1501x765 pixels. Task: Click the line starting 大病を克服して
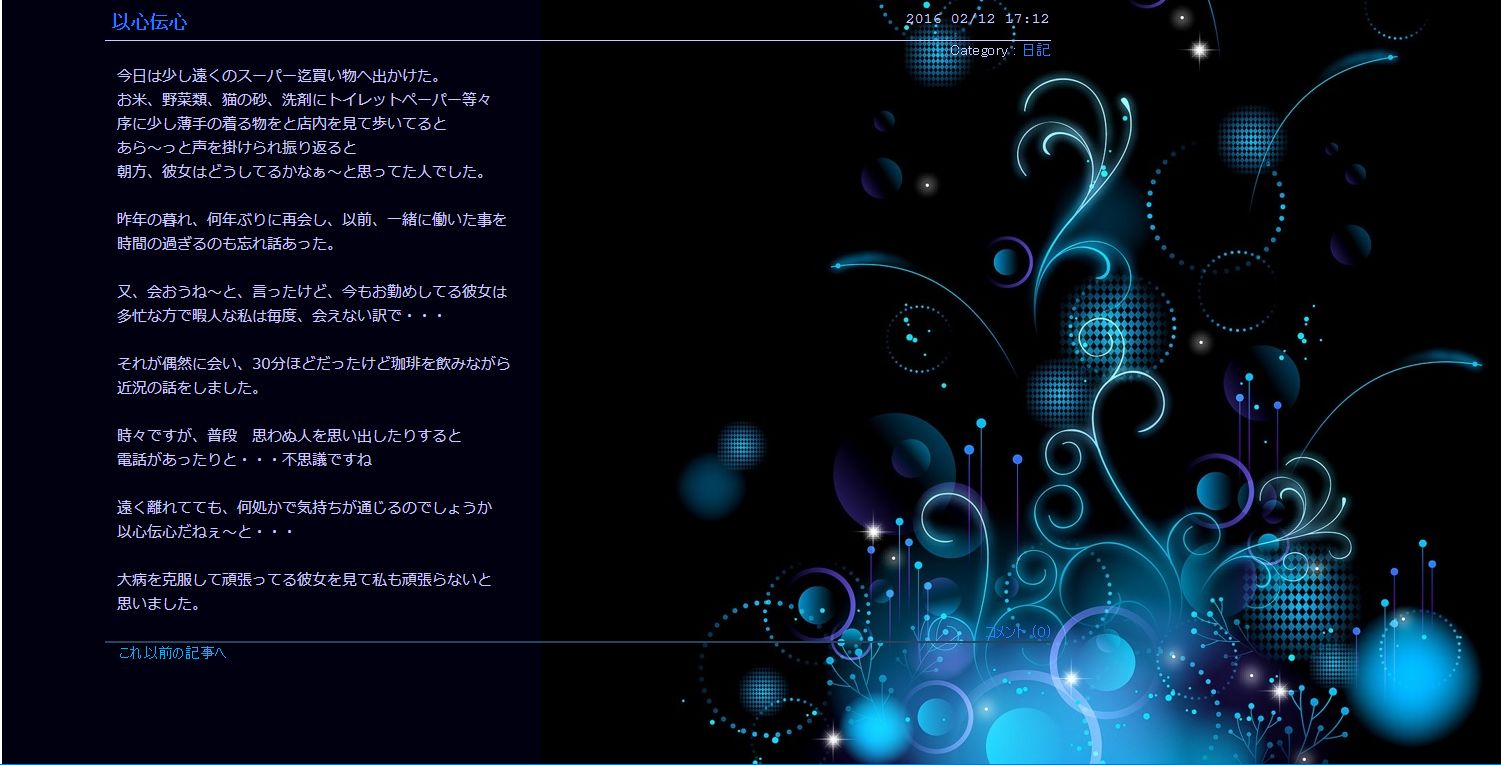tap(304, 580)
